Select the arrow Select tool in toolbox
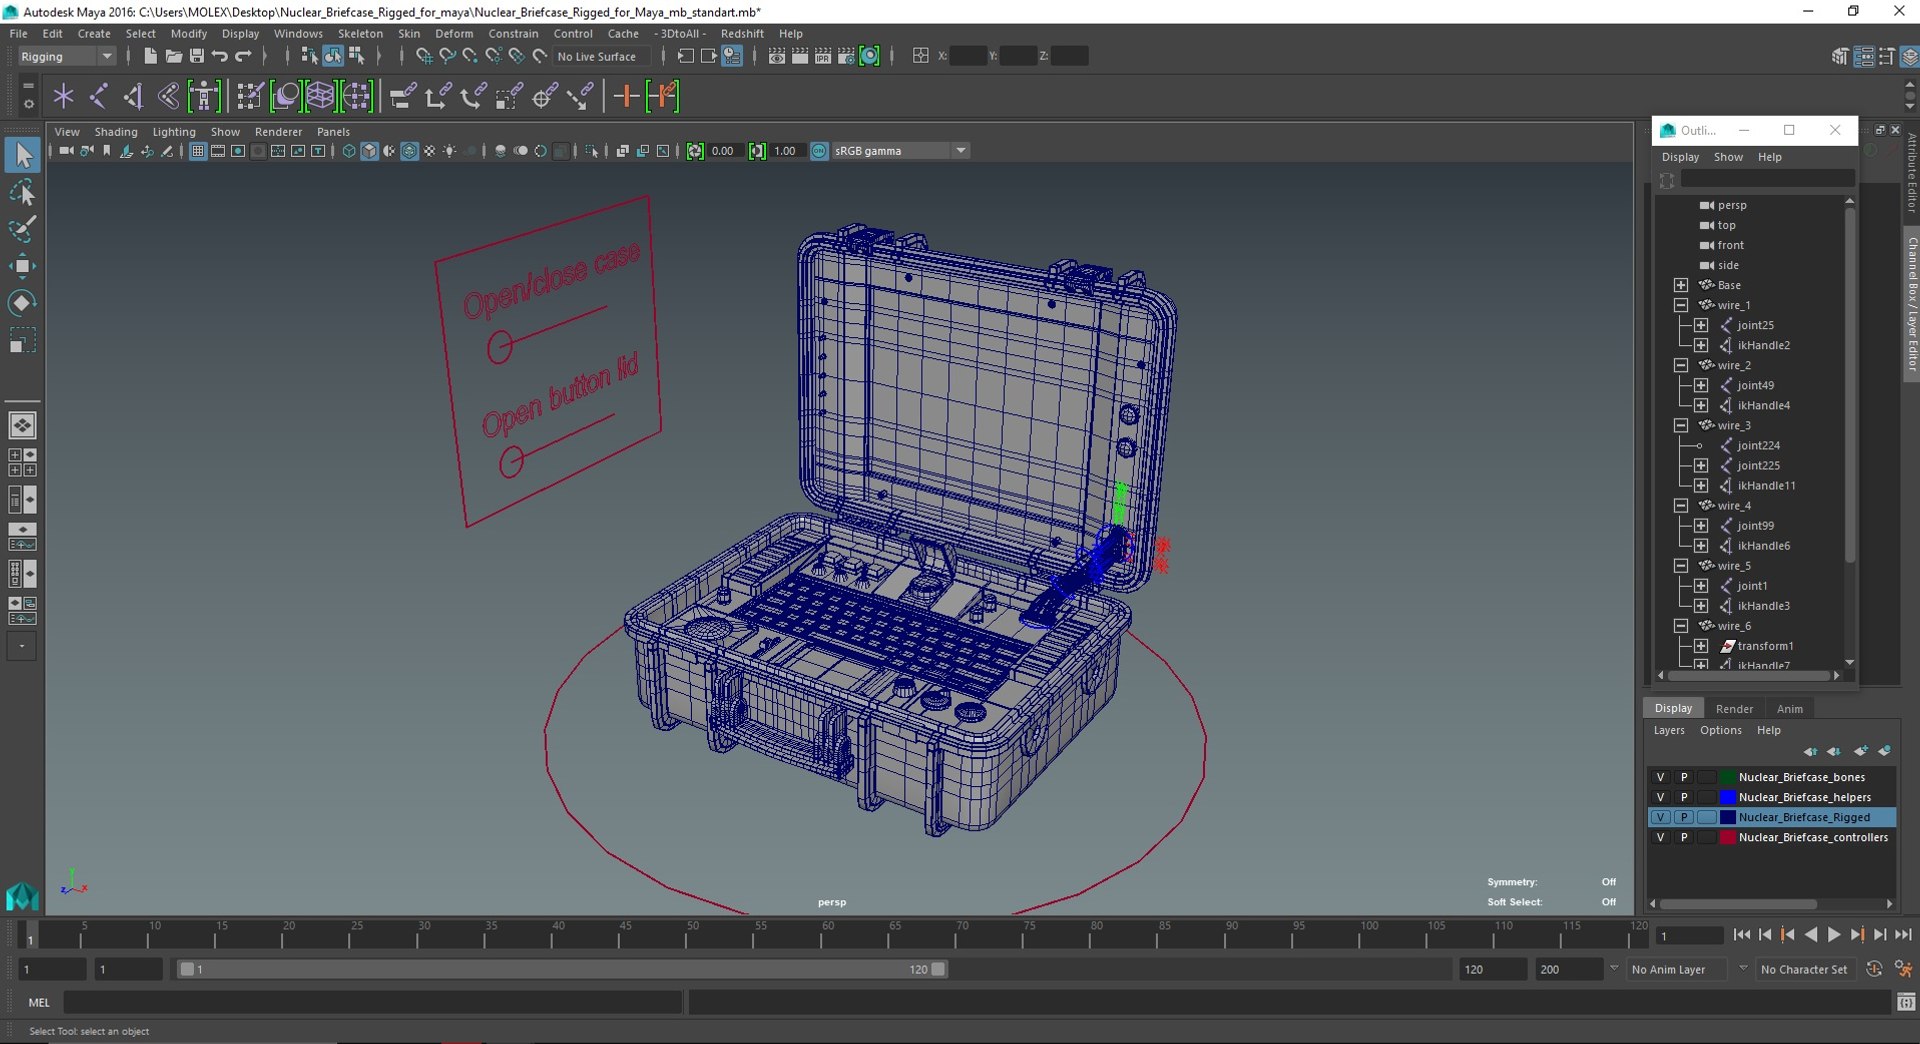The height and width of the screenshot is (1044, 1920). (x=22, y=155)
